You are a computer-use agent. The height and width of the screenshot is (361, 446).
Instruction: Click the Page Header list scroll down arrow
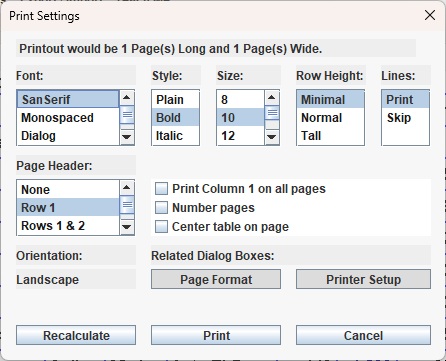(x=127, y=227)
